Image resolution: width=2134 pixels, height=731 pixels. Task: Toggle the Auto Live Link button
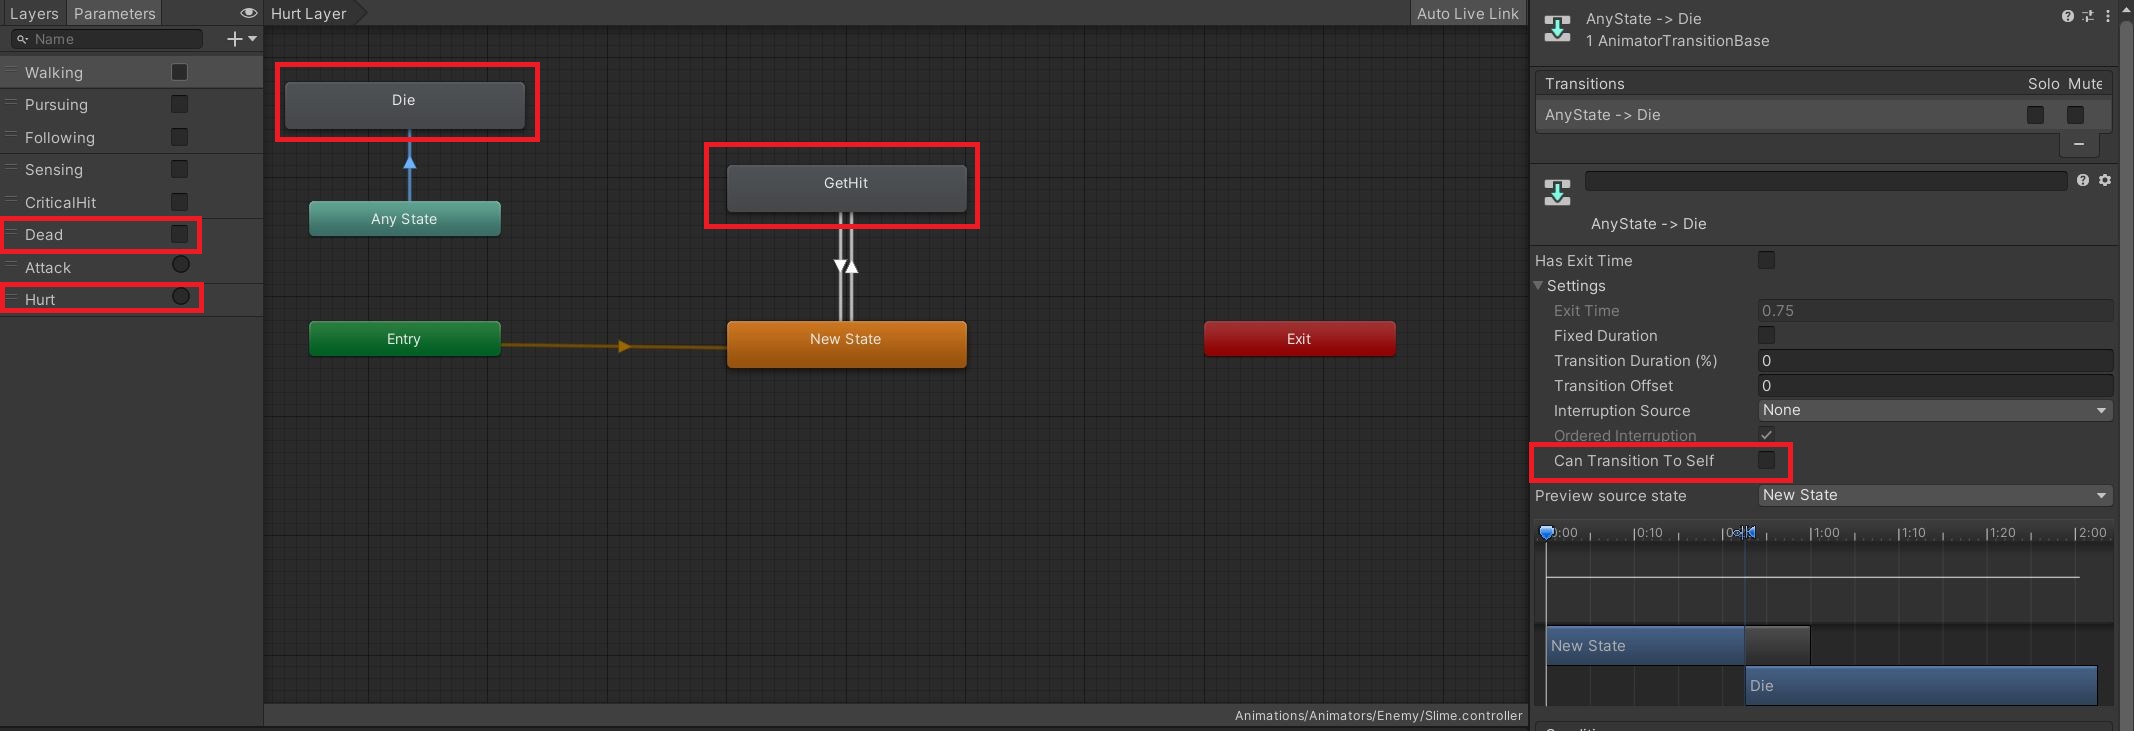pyautogui.click(x=1467, y=13)
